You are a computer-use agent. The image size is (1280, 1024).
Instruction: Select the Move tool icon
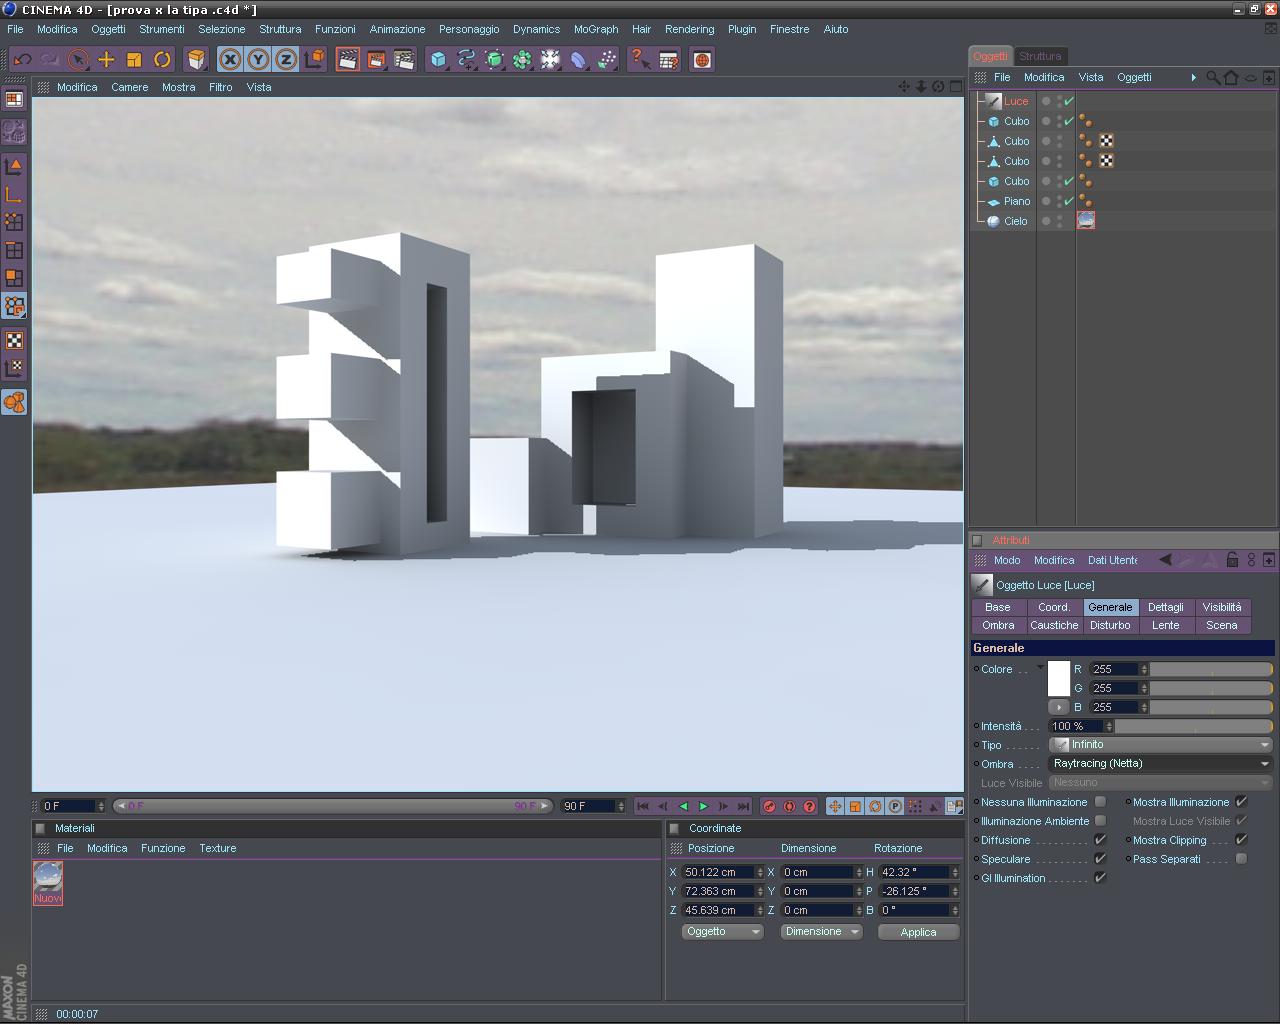tap(106, 60)
